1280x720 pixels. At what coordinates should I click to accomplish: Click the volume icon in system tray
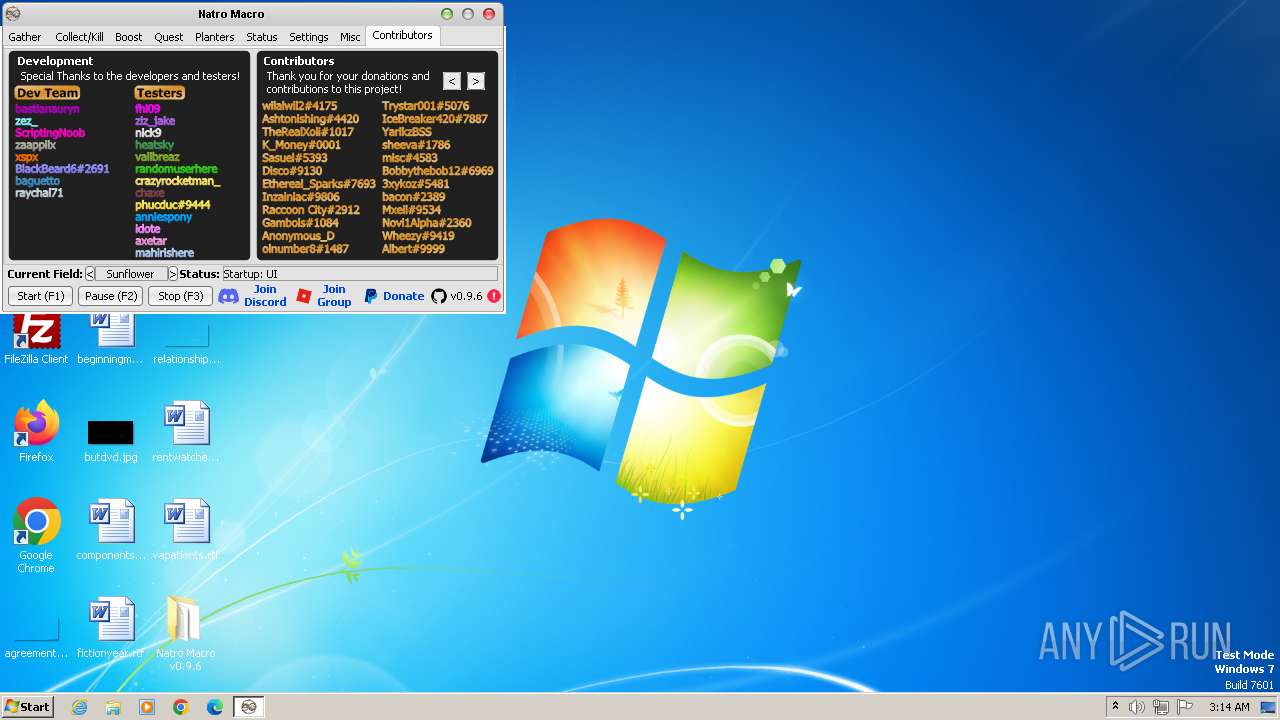(1137, 707)
